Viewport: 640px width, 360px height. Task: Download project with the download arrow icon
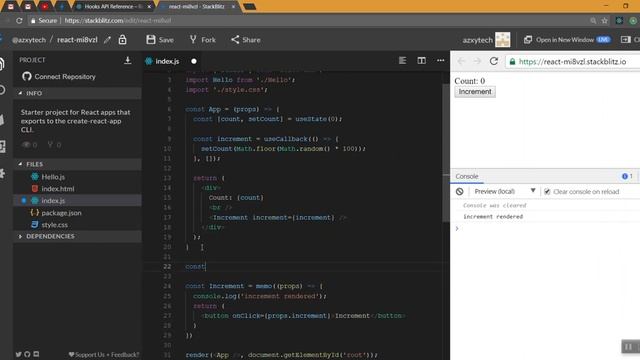pos(128,60)
